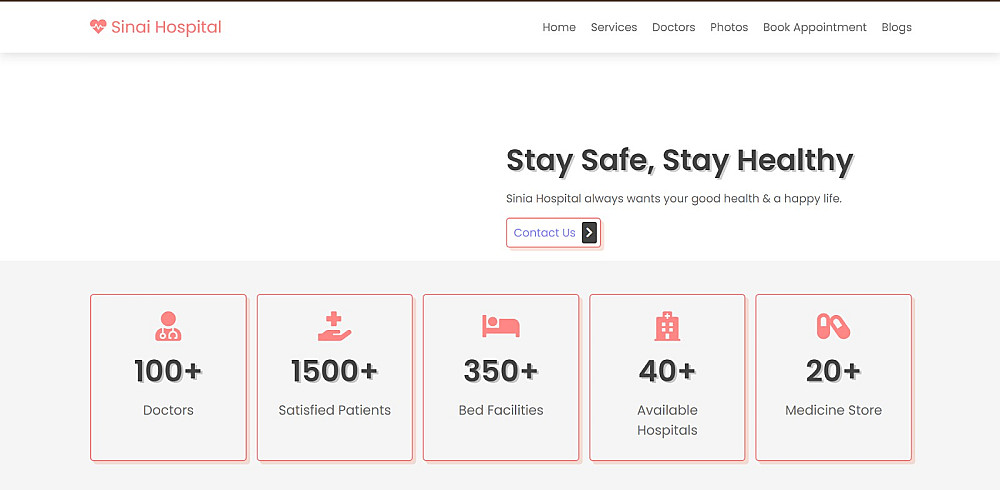Click the 40+ counter
Image resolution: width=1000 pixels, height=490 pixels.
[667, 371]
